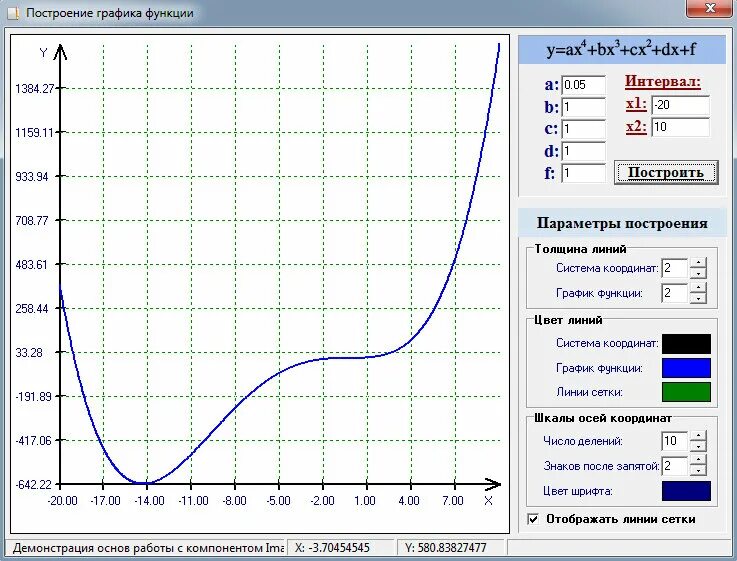Click the X axis value -17.00
The height and width of the screenshot is (561, 737).
tap(105, 501)
